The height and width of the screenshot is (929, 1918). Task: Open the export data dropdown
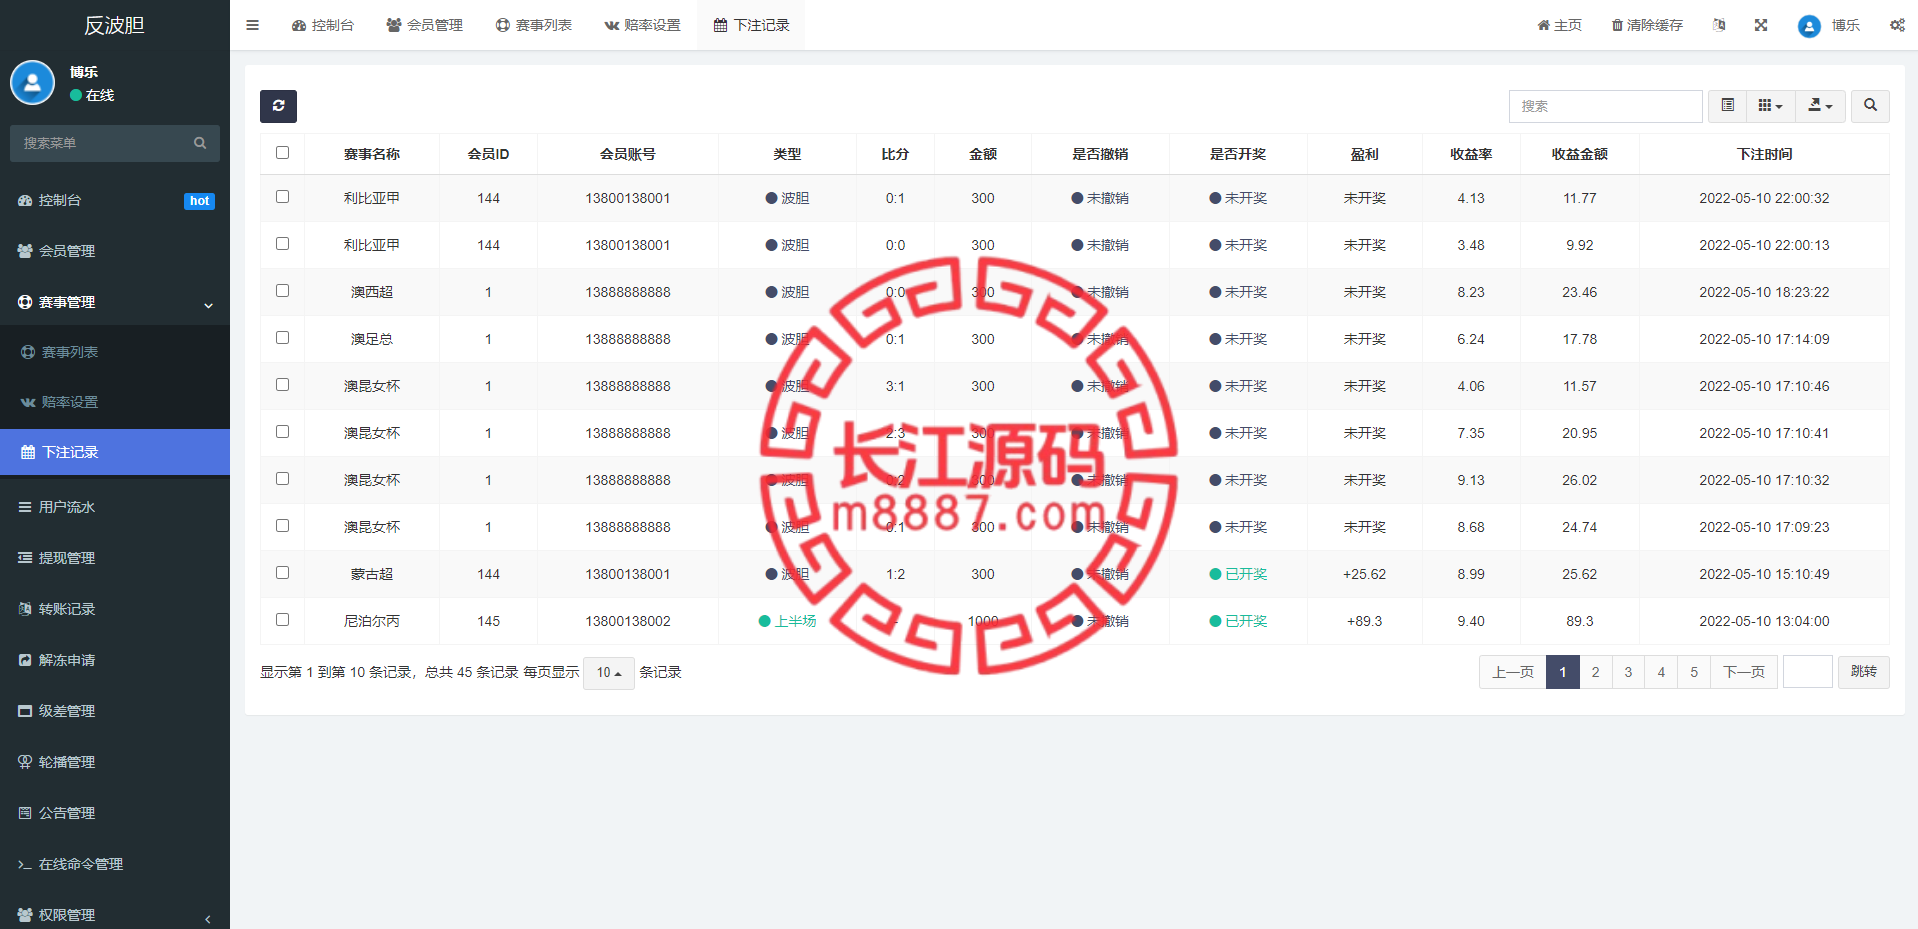(1820, 105)
